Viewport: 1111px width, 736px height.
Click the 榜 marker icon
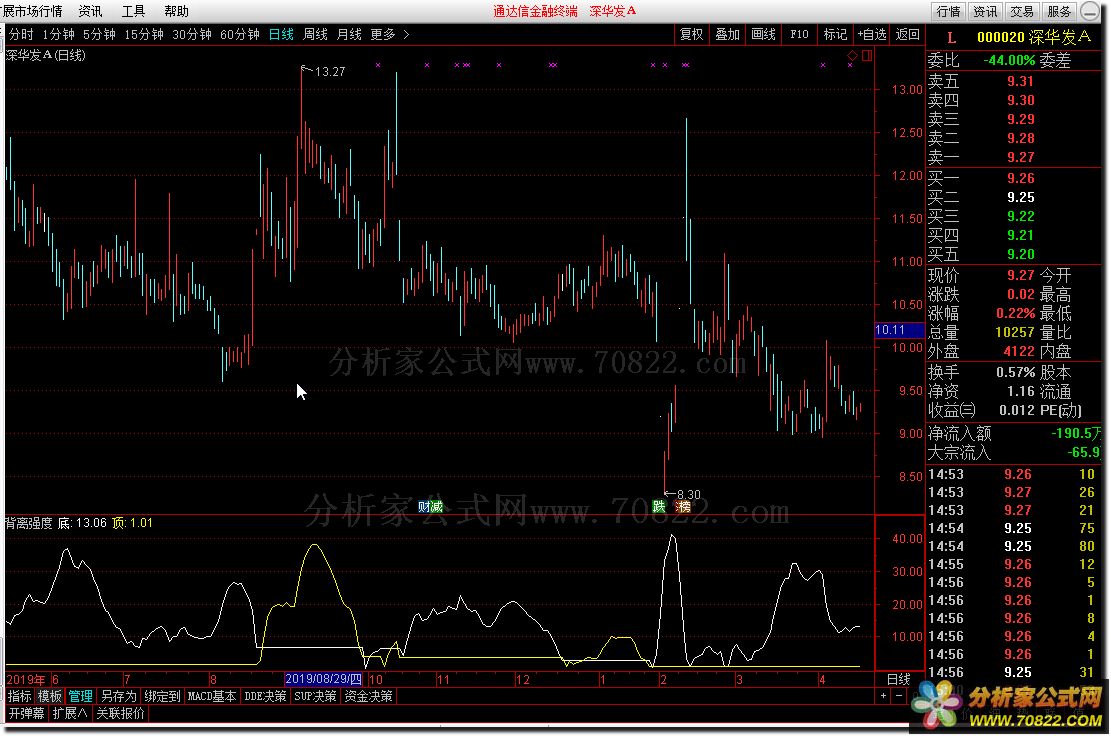pos(683,506)
